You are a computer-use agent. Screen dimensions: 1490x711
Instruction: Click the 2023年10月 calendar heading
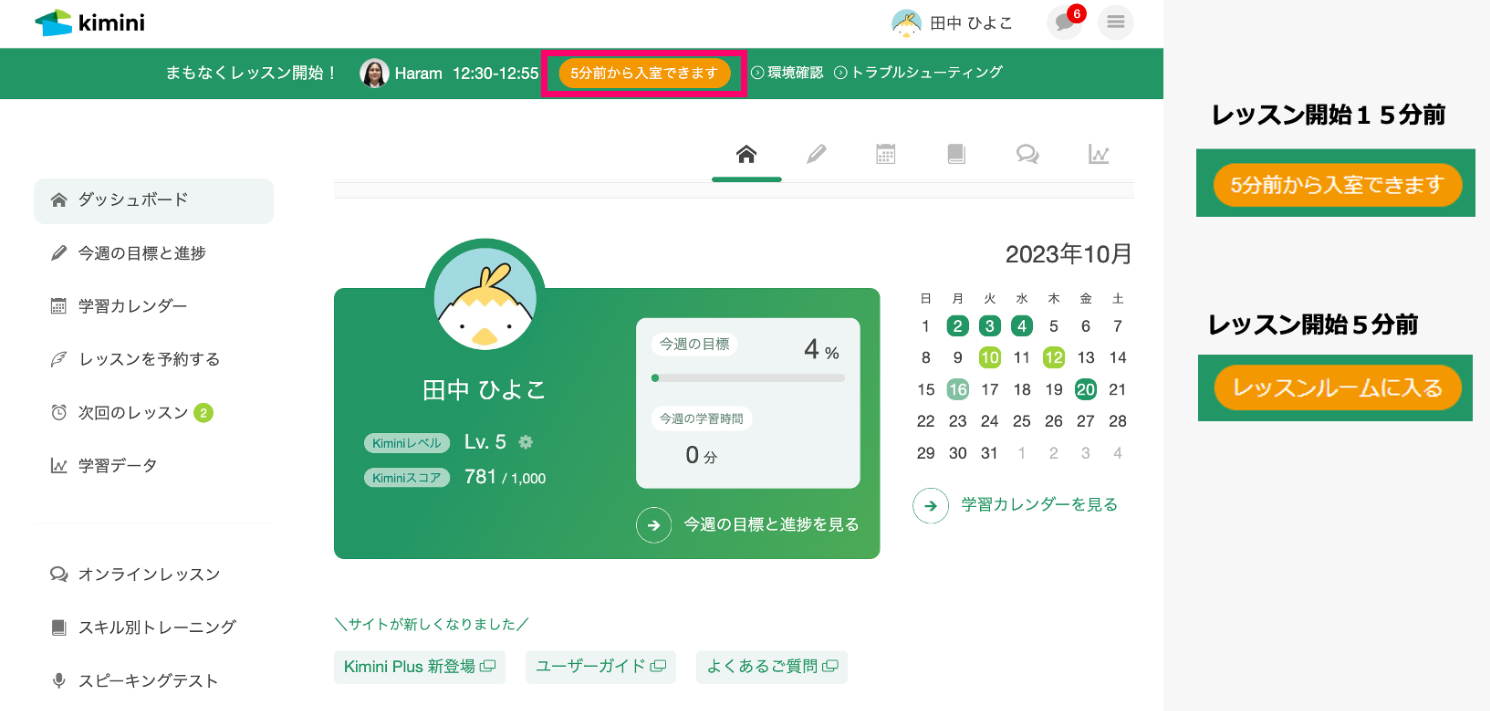(x=1069, y=254)
